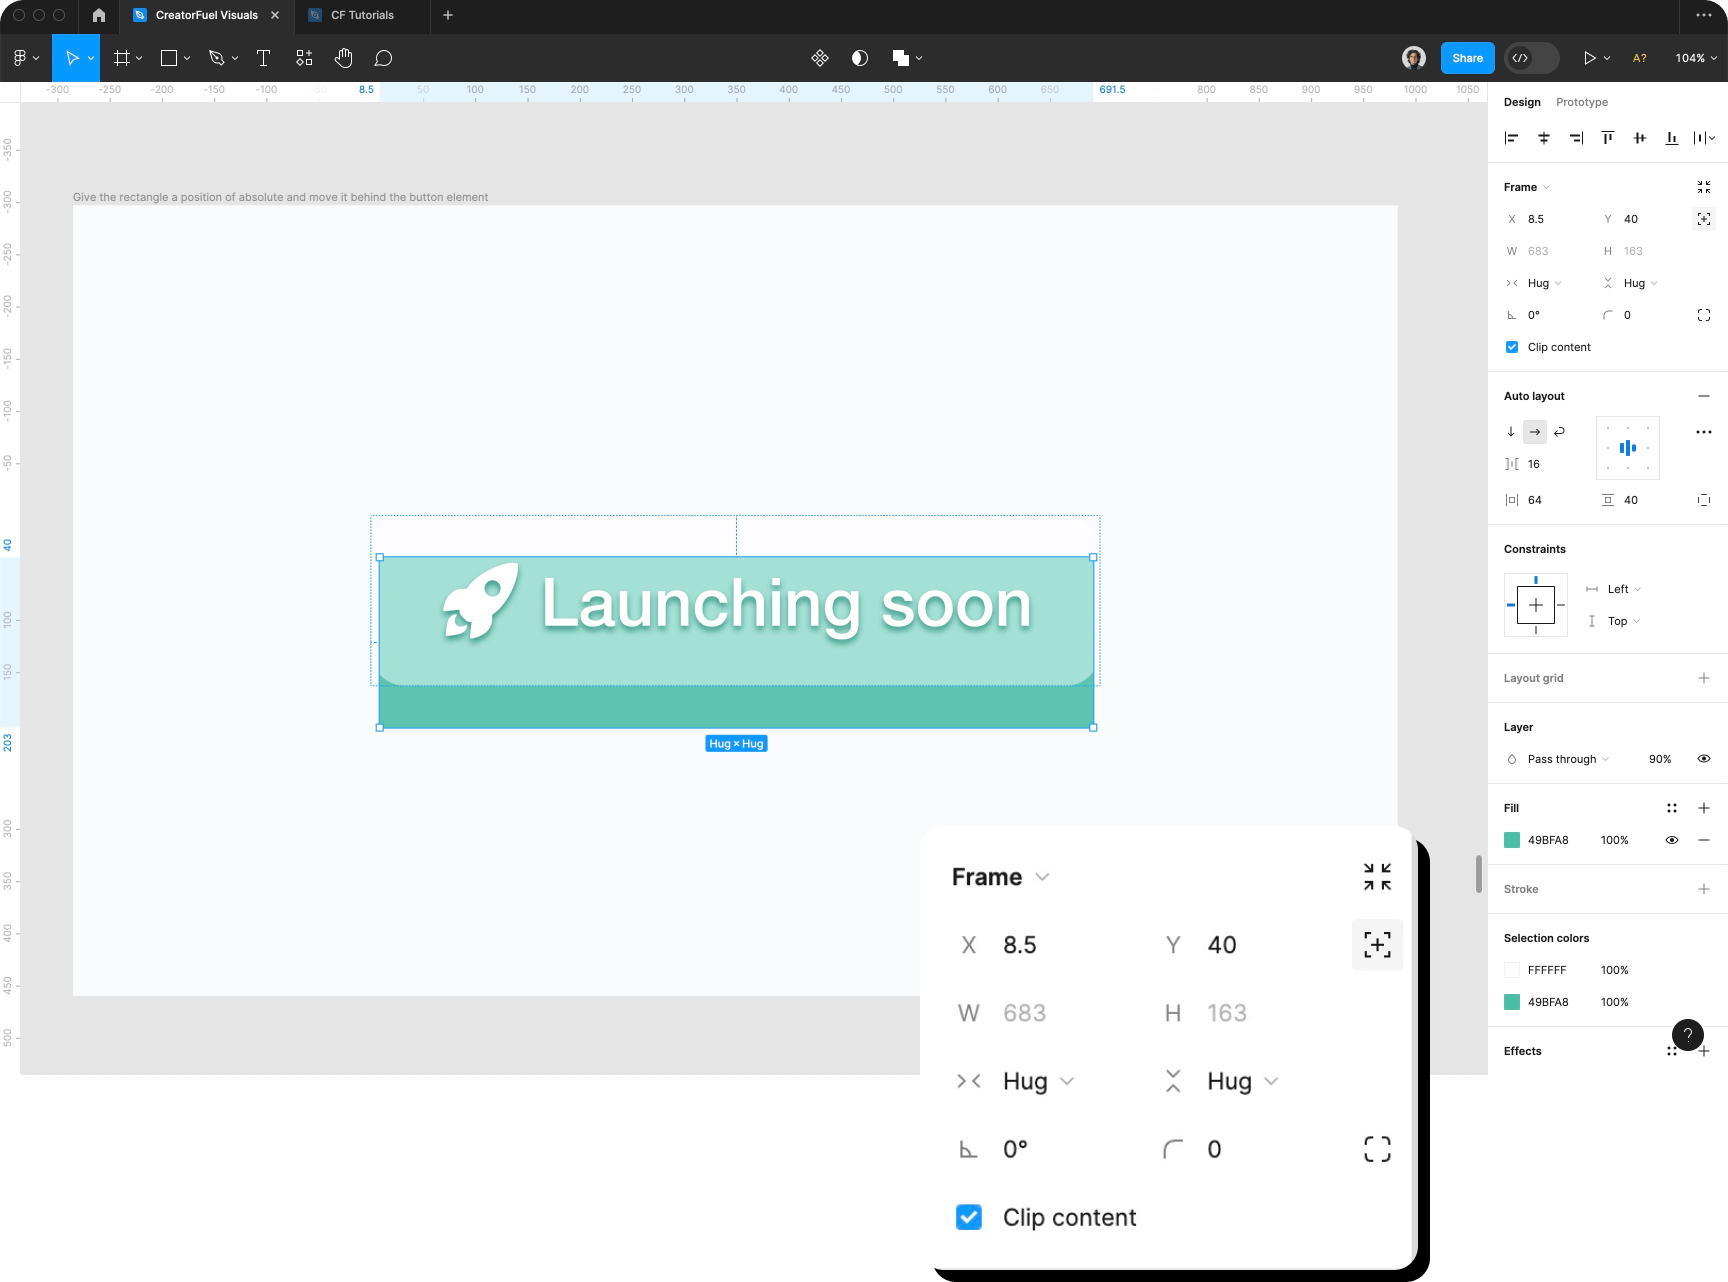Hide the 49BFA8 fill with its eye icon
The height and width of the screenshot is (1282, 1728).
pos(1672,840)
